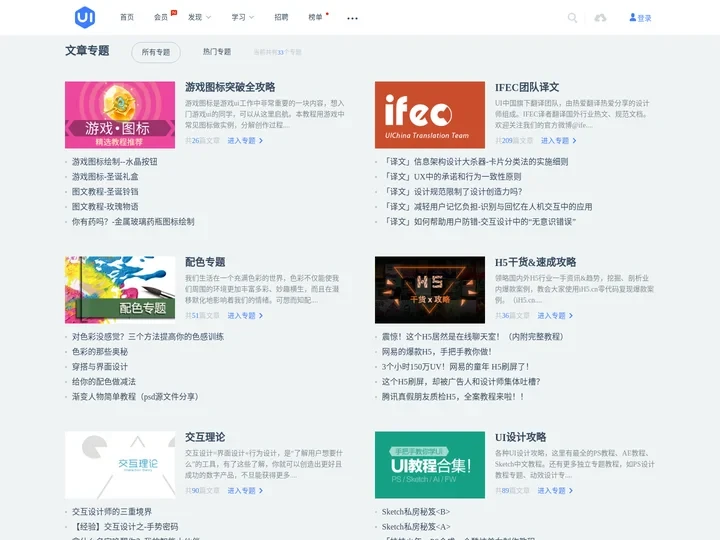Go to 首页 in navigation
This screenshot has height=540, width=720.
point(127,17)
